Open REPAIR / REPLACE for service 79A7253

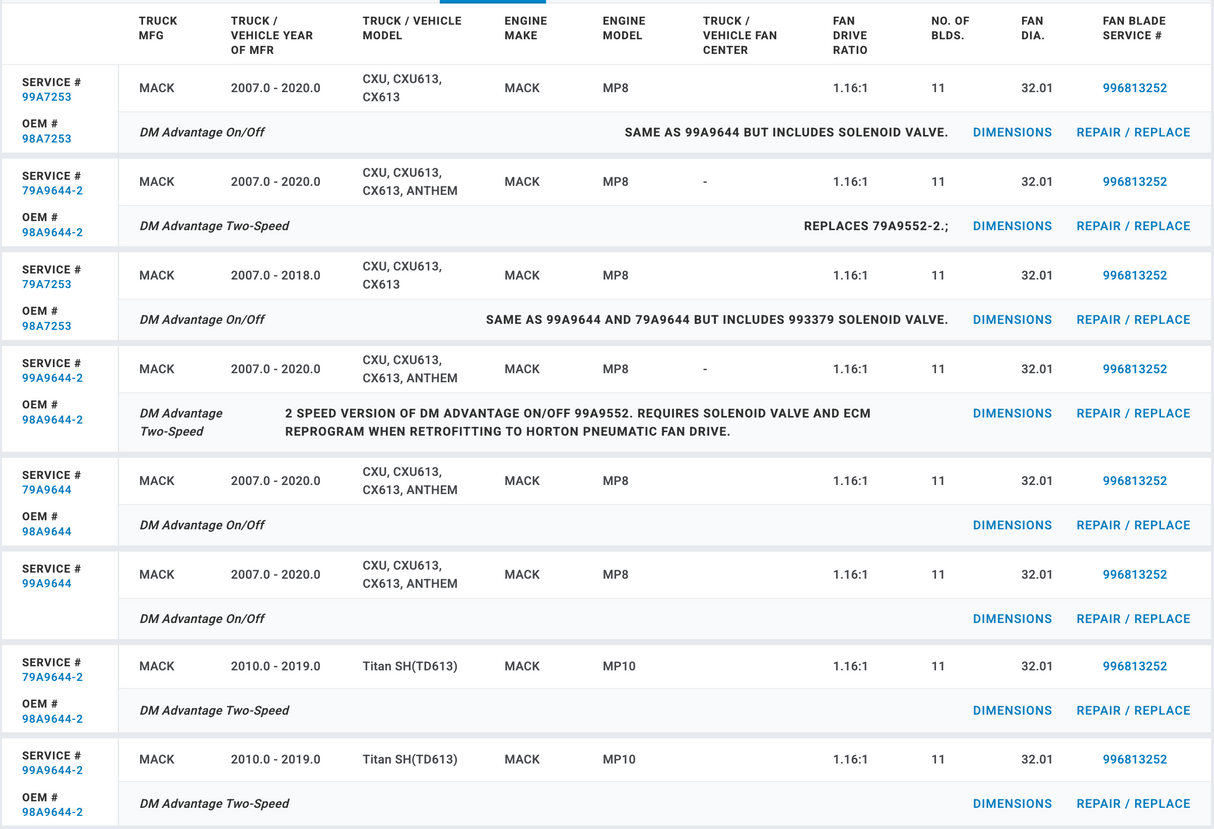coord(1133,320)
